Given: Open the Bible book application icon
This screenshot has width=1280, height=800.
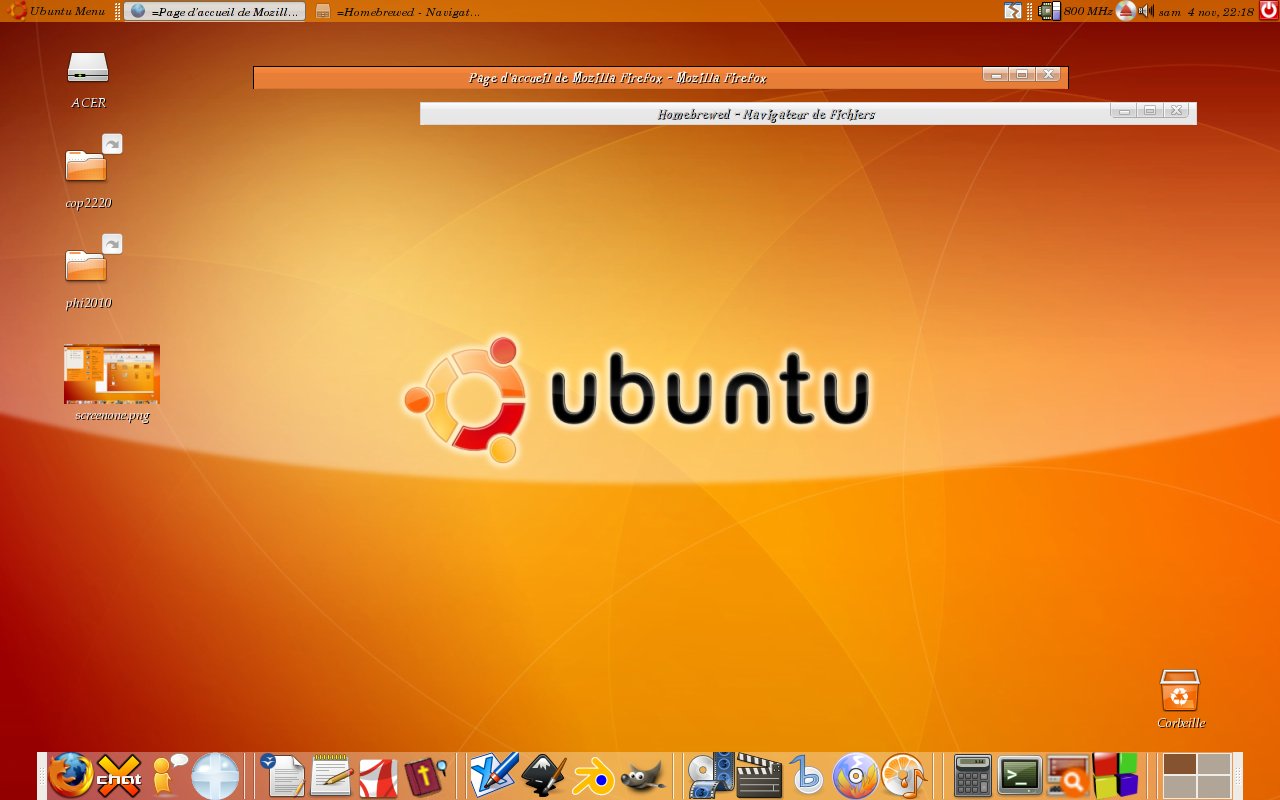Looking at the screenshot, I should coord(425,776).
